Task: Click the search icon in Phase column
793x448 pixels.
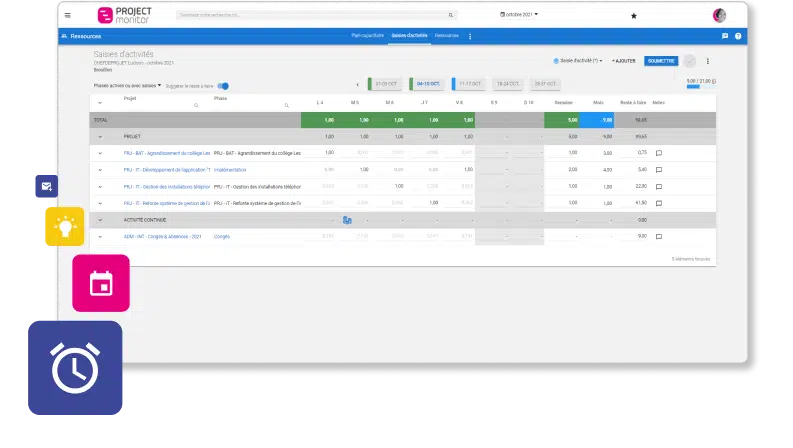Action: (x=286, y=105)
